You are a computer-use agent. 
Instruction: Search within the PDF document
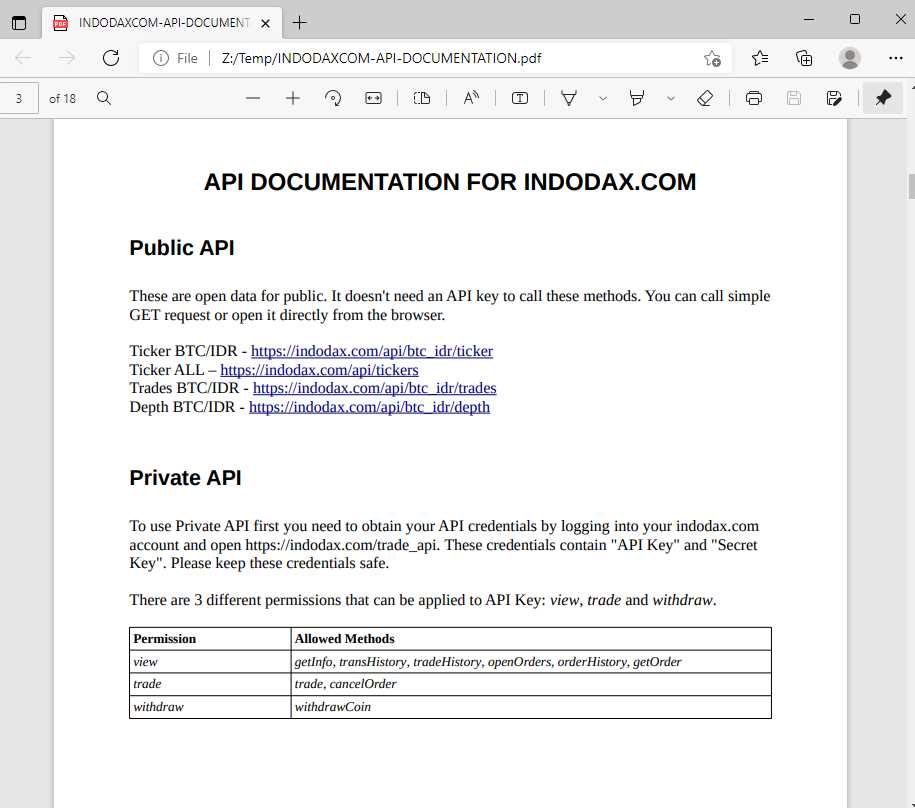(x=104, y=98)
